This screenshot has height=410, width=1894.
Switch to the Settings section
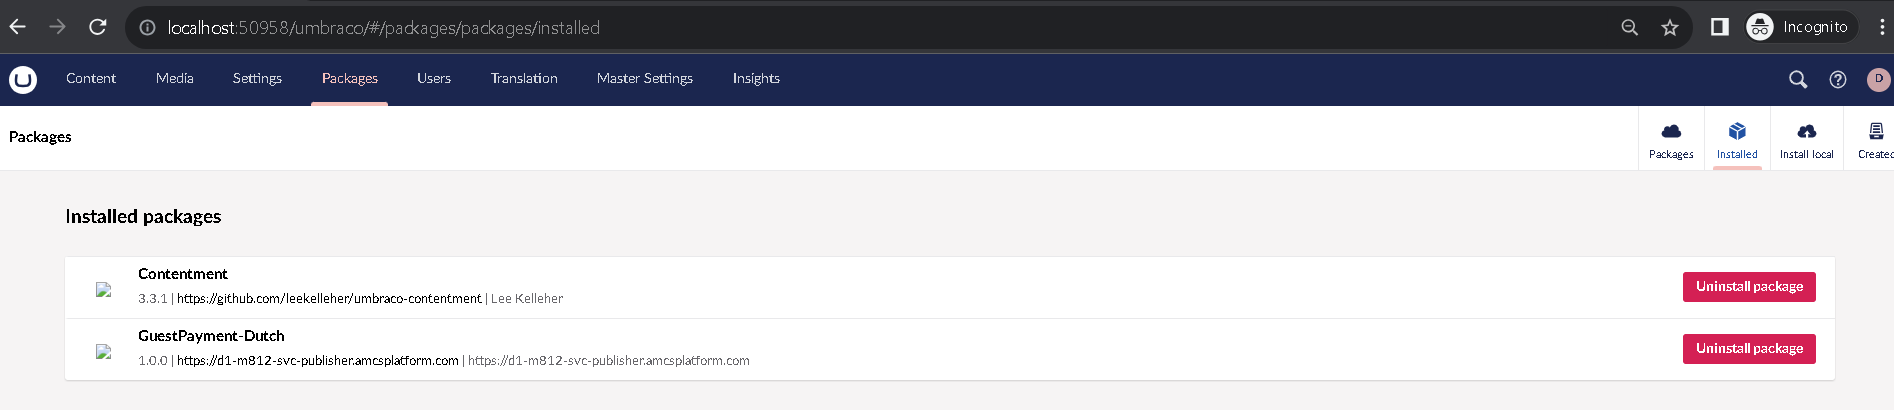(x=257, y=78)
